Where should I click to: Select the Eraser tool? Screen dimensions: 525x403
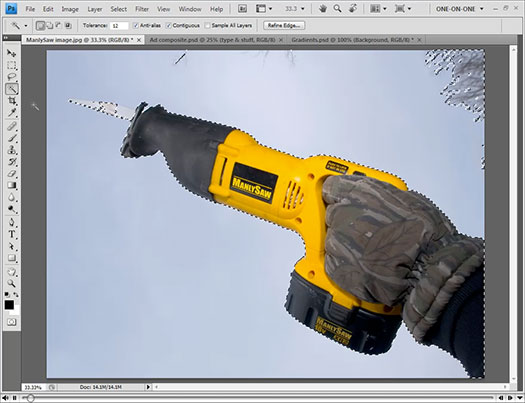click(11, 173)
